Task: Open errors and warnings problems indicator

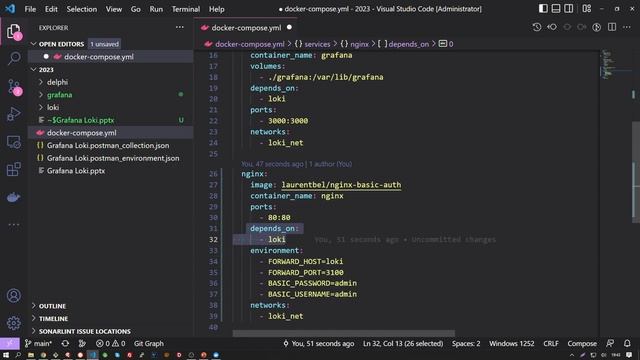Action: [x=111, y=344]
